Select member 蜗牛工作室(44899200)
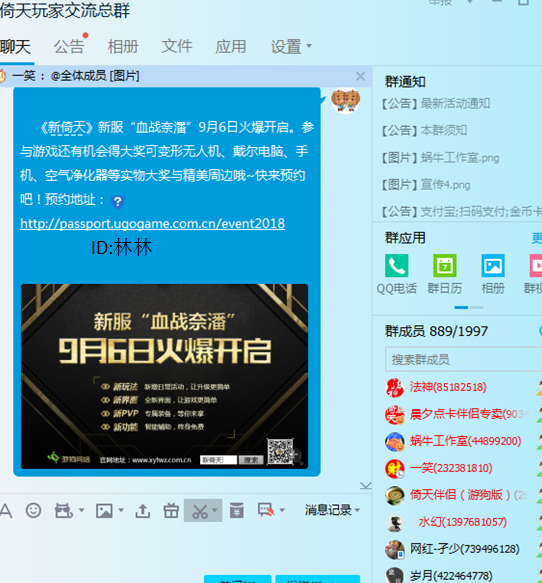The height and width of the screenshot is (583, 542). coord(465,441)
